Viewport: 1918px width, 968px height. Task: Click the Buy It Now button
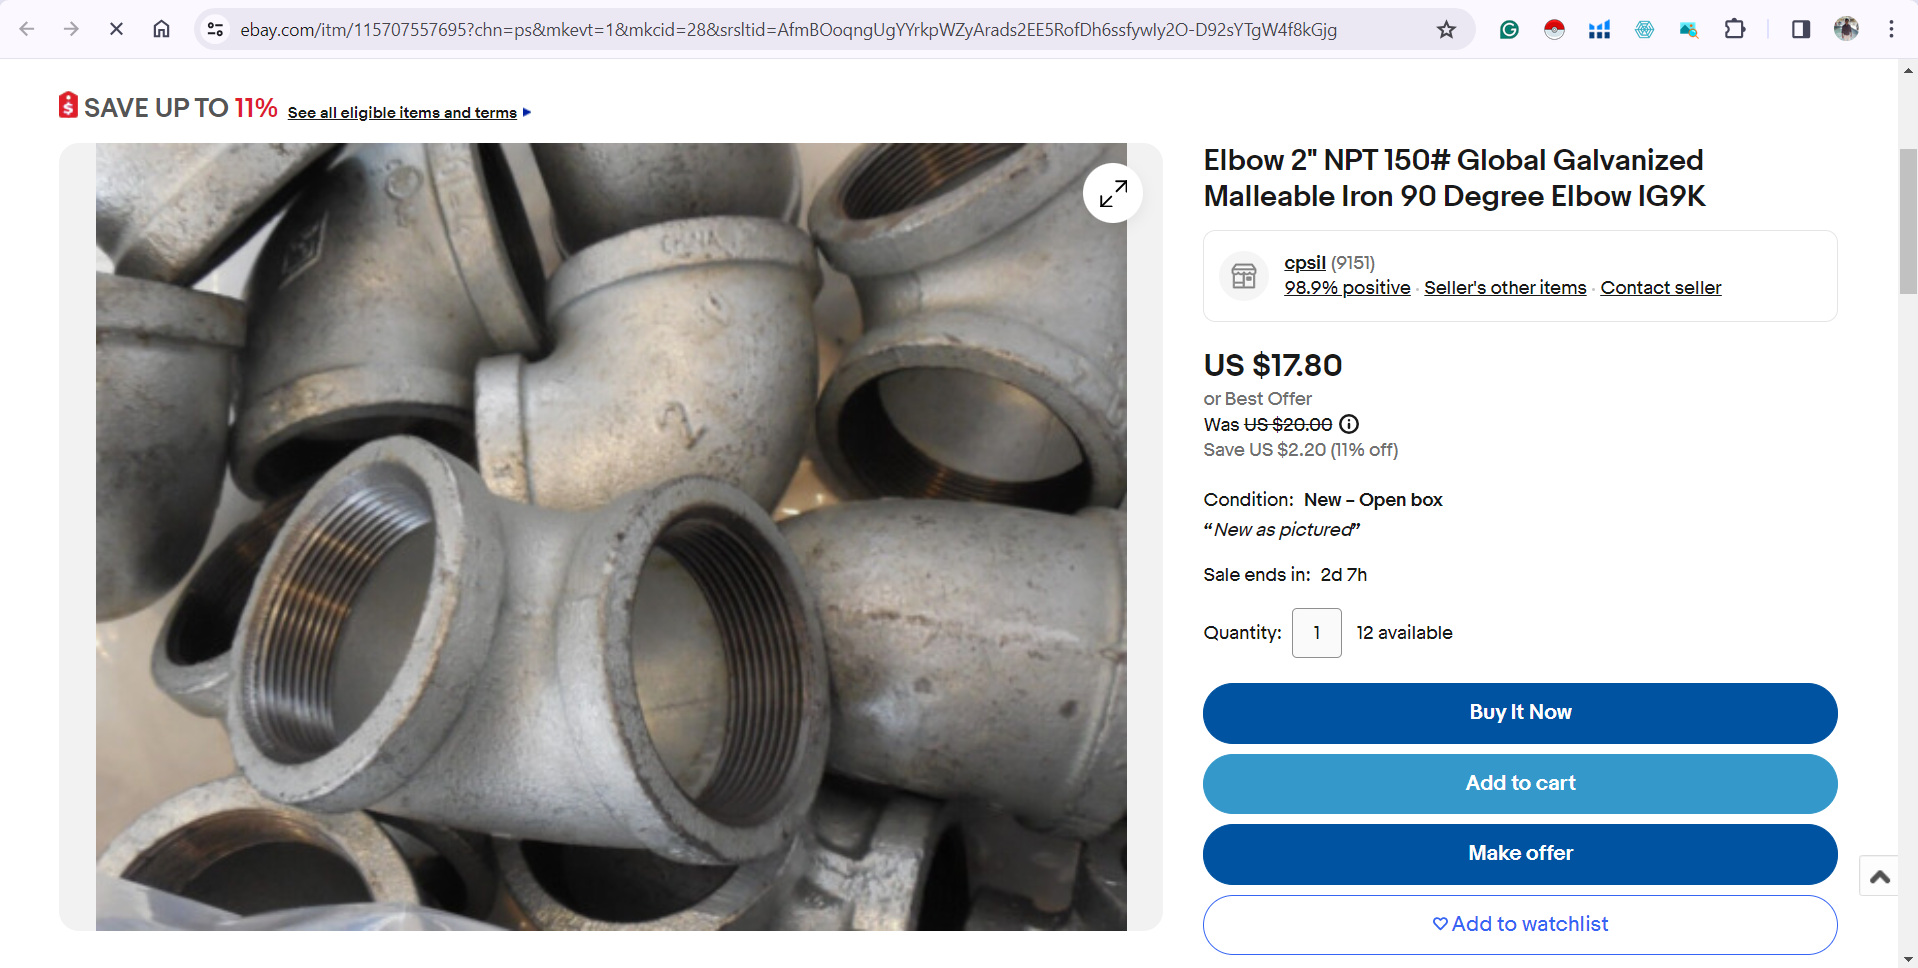[1520, 713]
